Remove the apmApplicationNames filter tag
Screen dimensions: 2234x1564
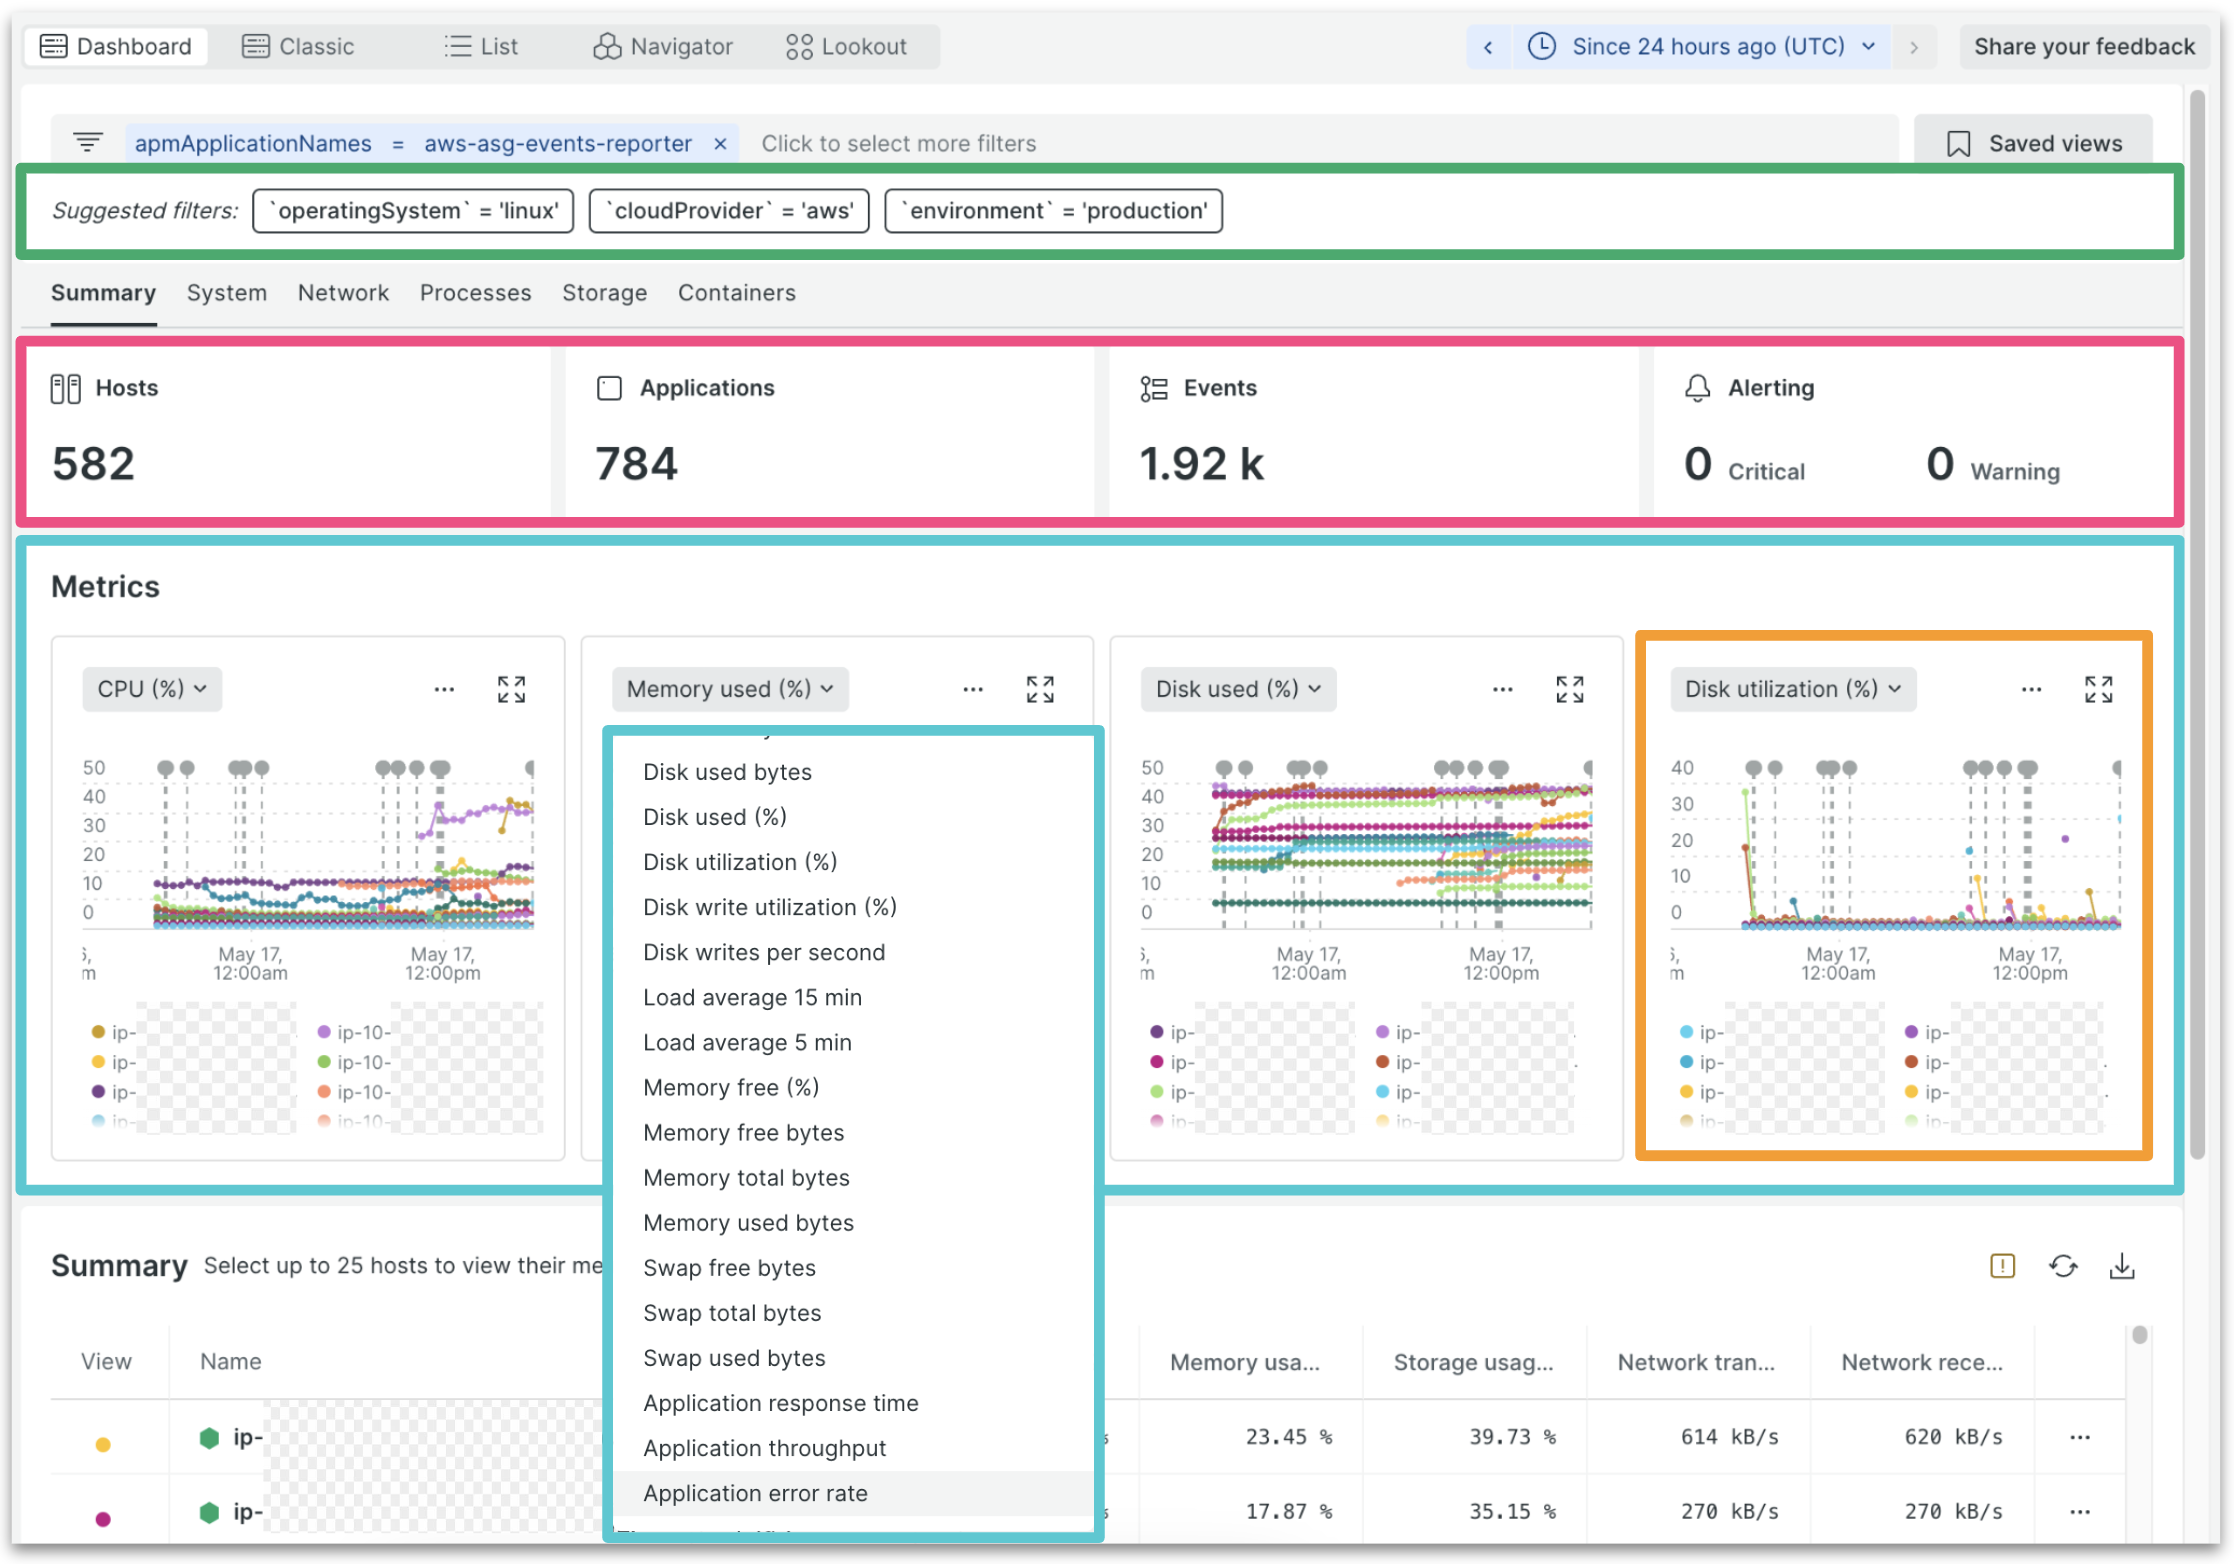721,143
